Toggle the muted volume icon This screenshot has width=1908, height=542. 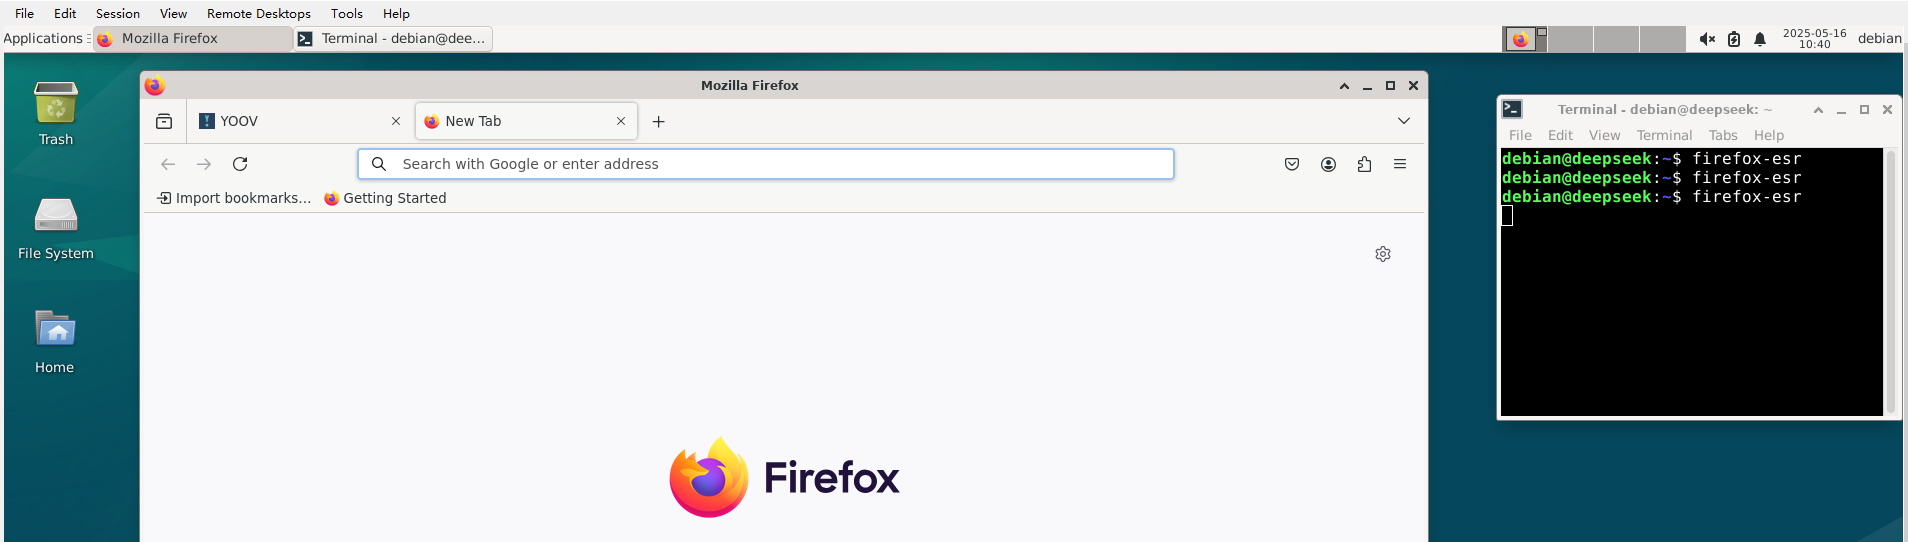(1707, 39)
